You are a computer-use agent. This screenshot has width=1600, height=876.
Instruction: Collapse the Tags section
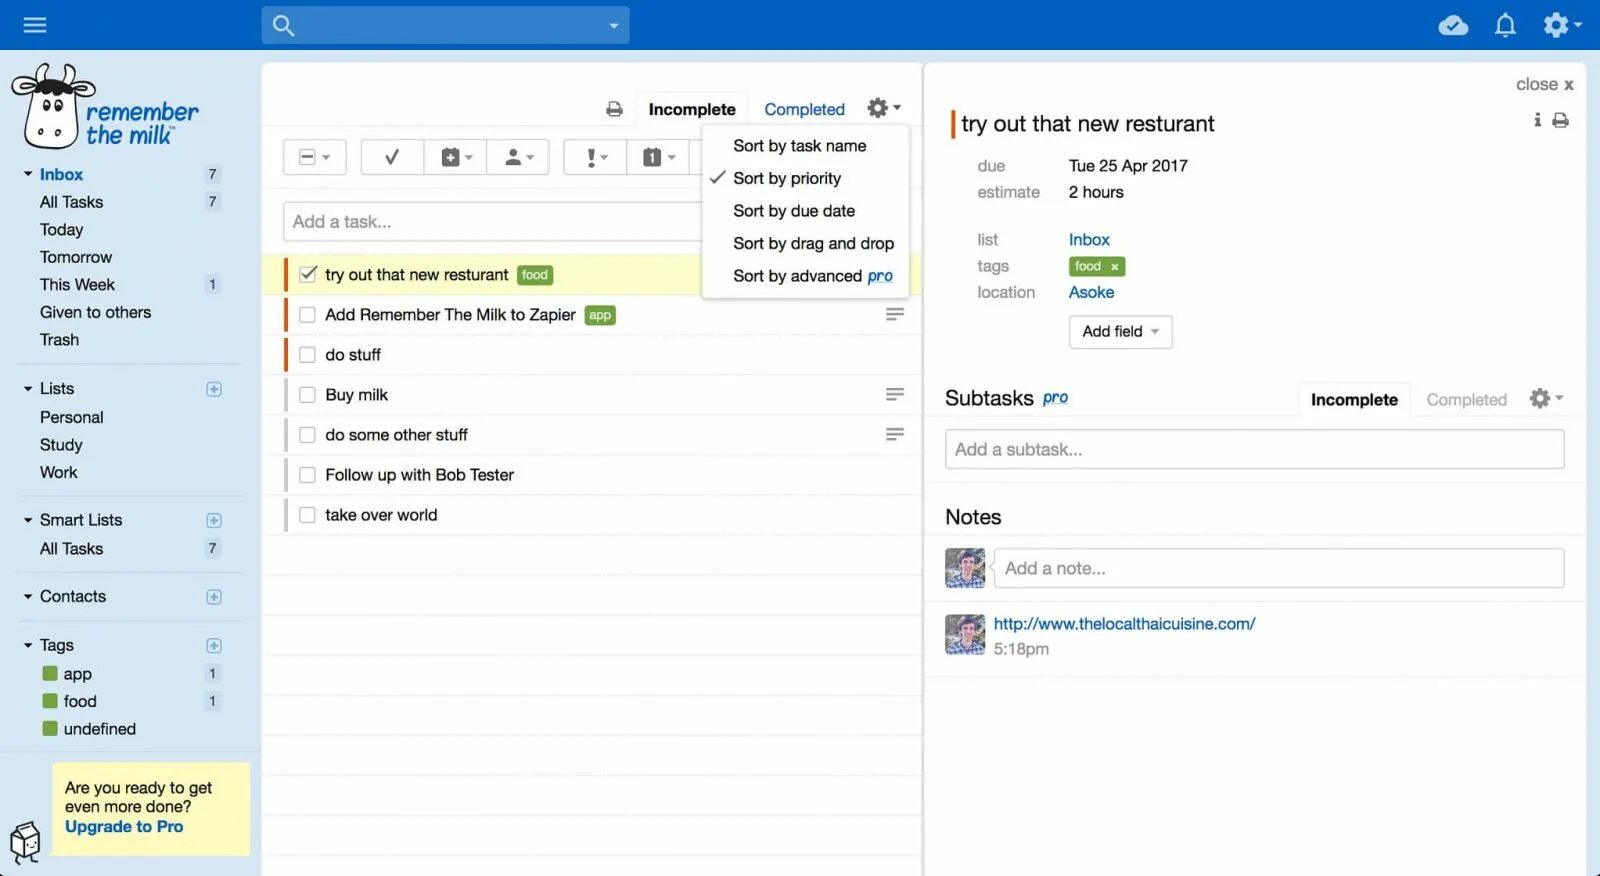(28, 646)
